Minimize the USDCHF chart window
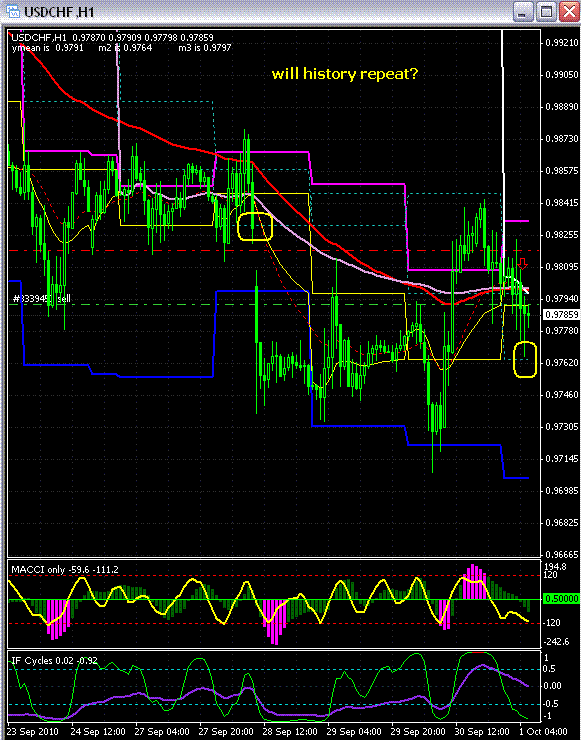 pos(523,11)
